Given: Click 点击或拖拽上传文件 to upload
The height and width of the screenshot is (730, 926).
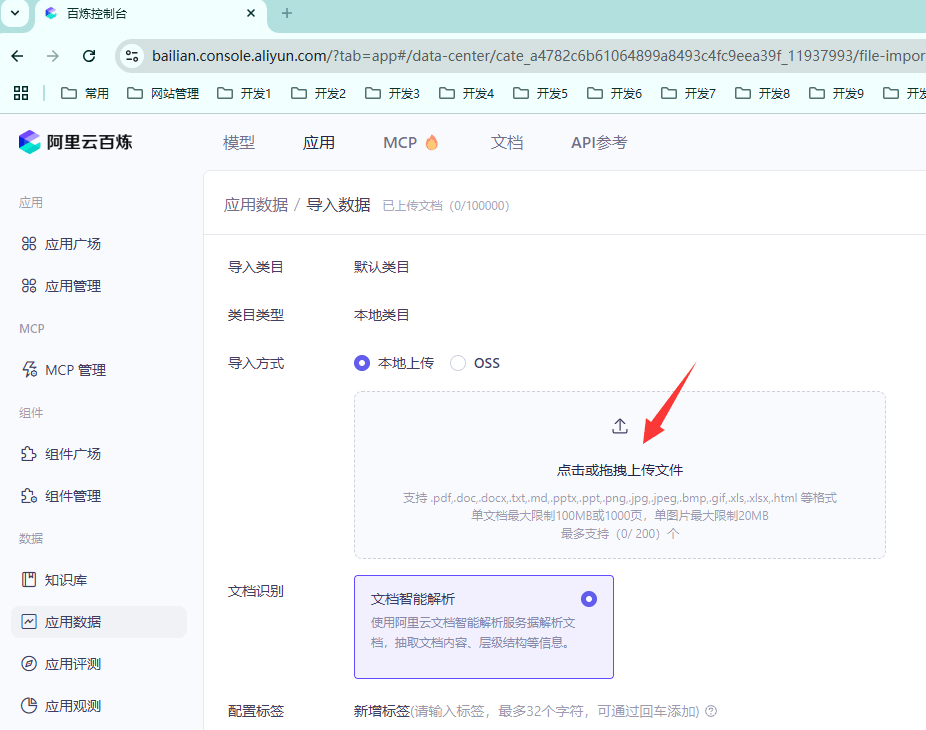Looking at the screenshot, I should pos(619,470).
